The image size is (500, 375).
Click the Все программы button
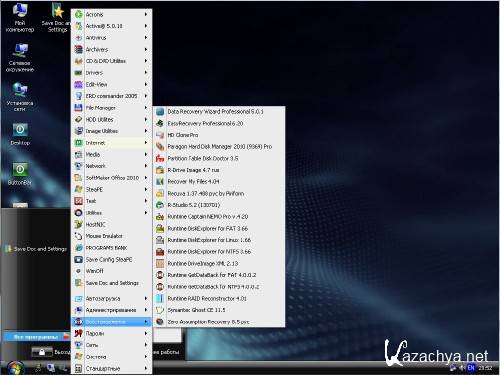(36, 337)
